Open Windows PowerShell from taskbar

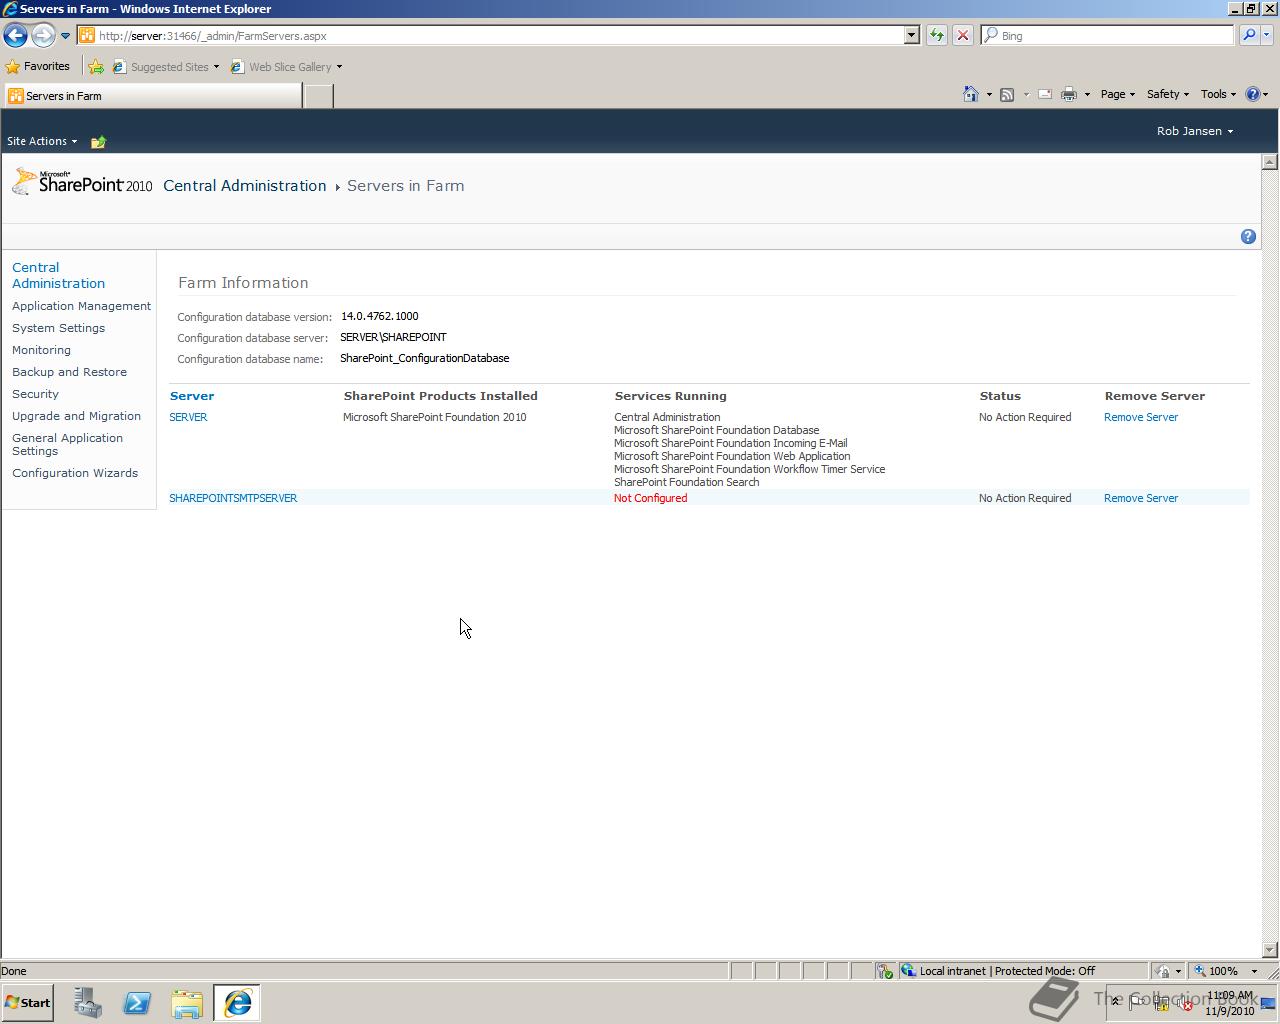[137, 1003]
